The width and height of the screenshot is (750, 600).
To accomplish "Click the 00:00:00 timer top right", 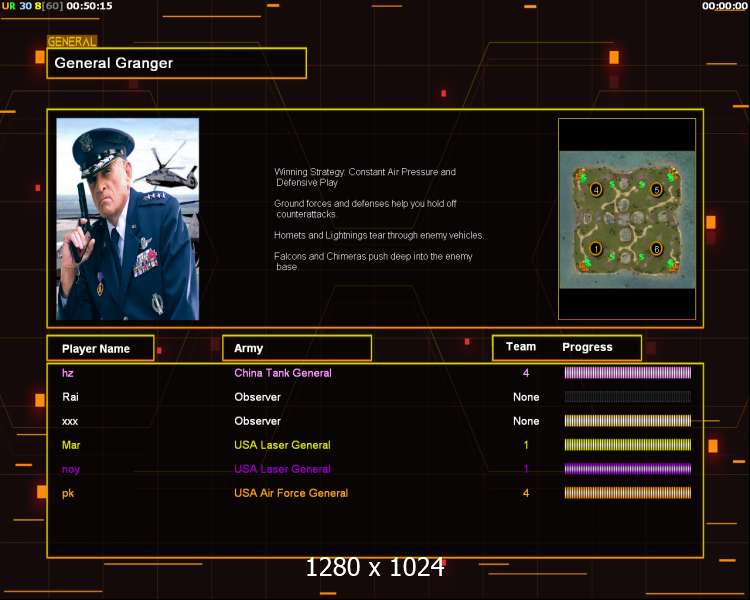I will [725, 6].
